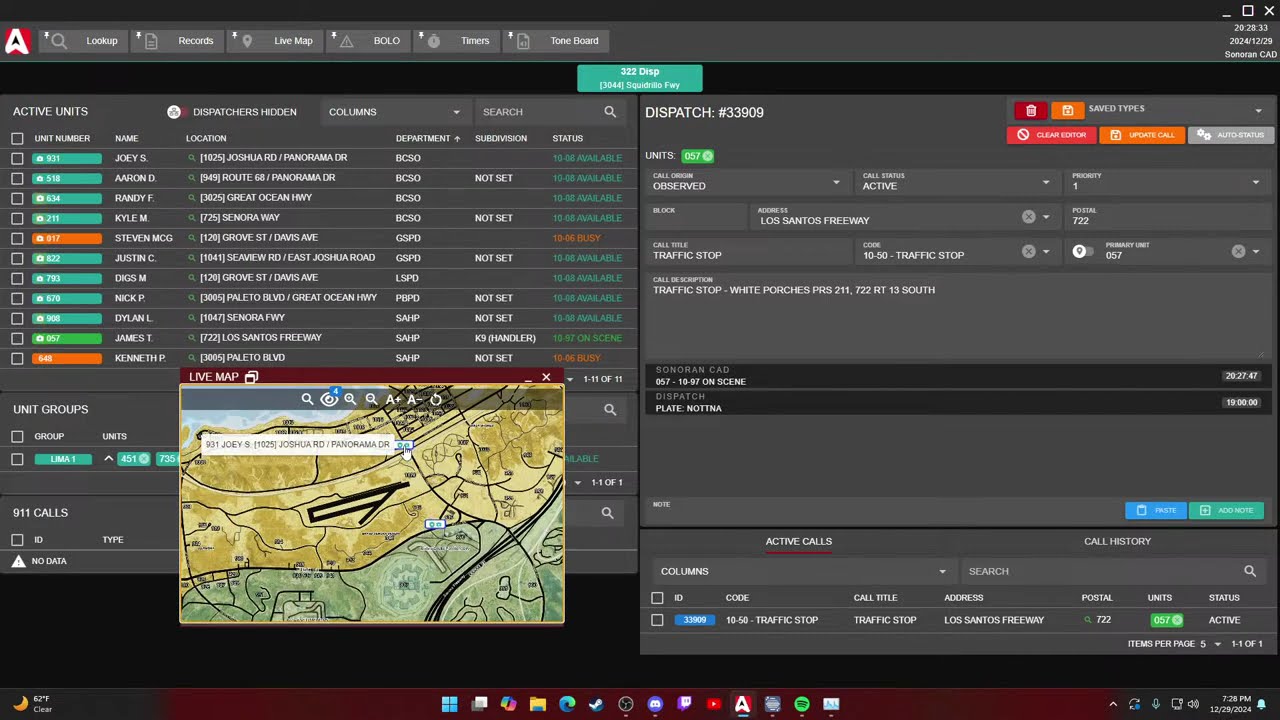Image resolution: width=1280 pixels, height=720 pixels.
Task: Zoom out on the Live Map
Action: coord(371,399)
